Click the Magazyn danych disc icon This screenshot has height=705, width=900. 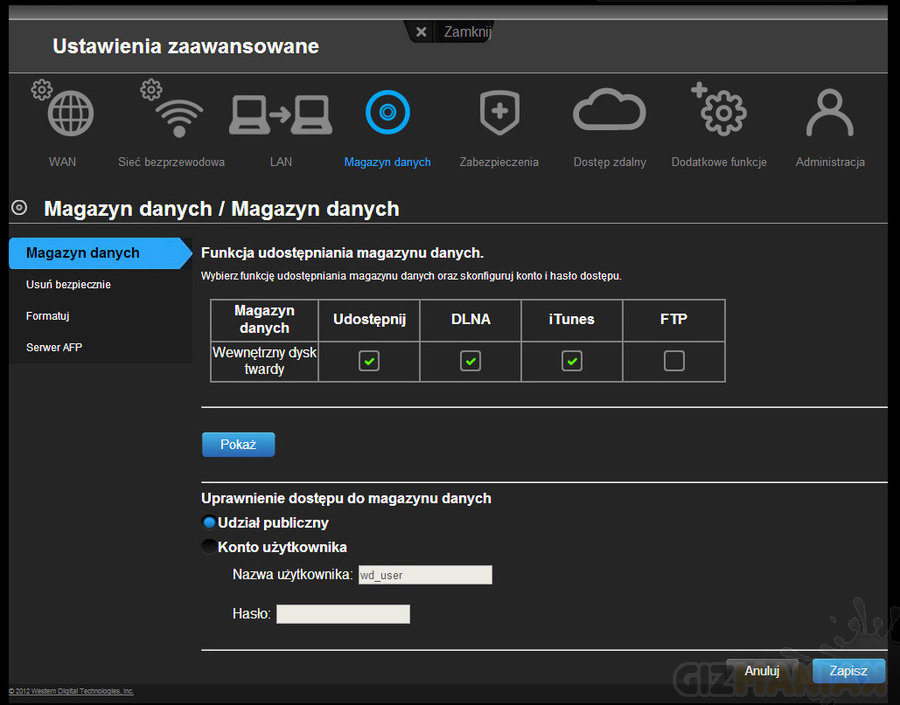click(387, 113)
